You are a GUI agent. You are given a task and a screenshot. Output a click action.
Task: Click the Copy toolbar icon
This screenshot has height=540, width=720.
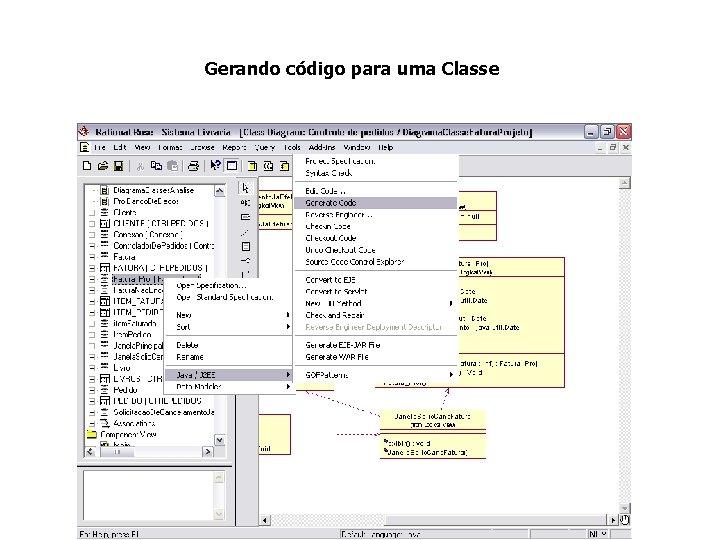click(x=156, y=166)
